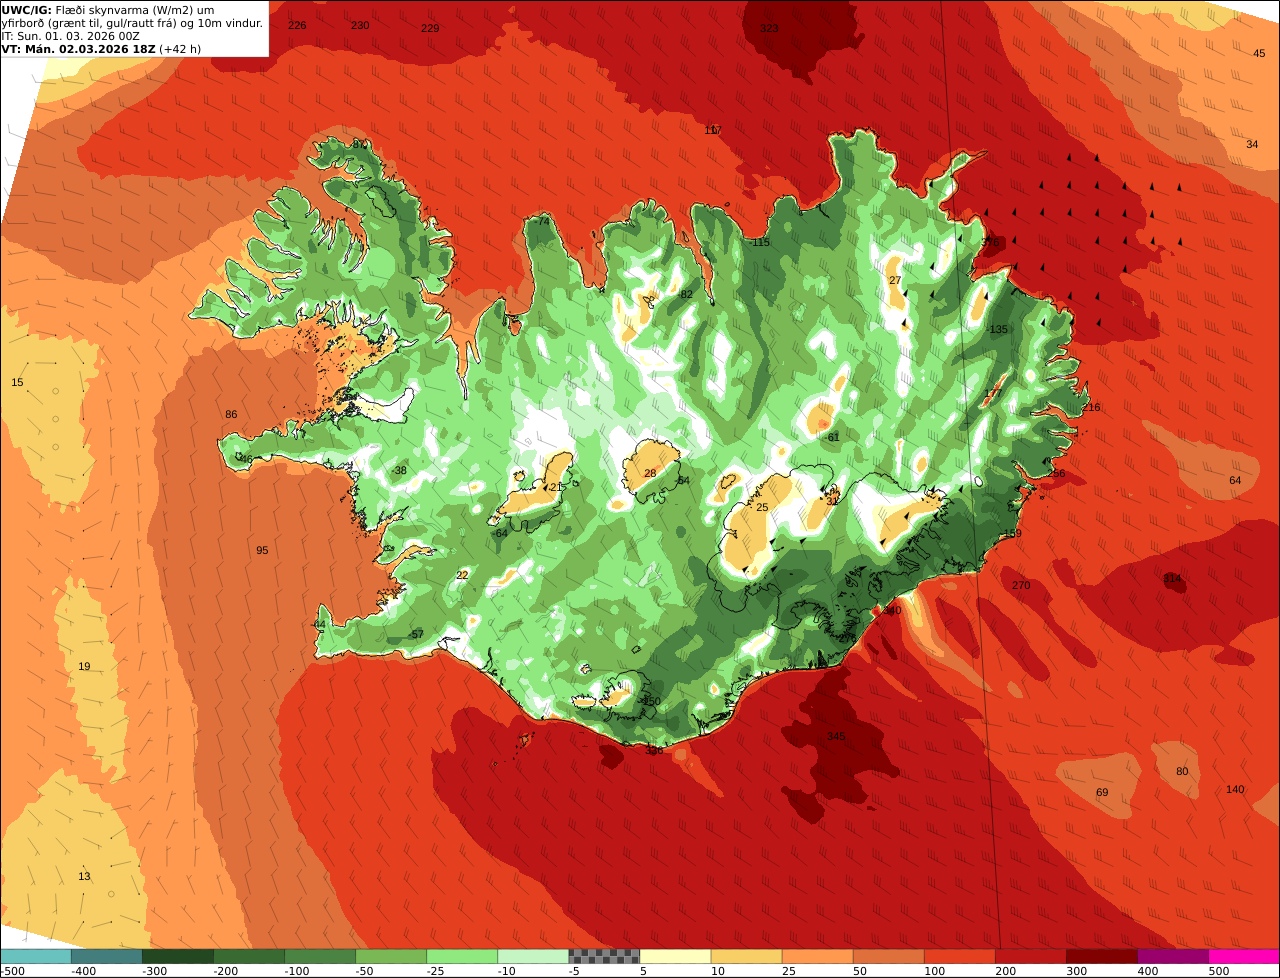Viewport: 1280px width, 978px height.
Task: Pick the dark green -200 to -100 swatch
Action: click(249, 956)
